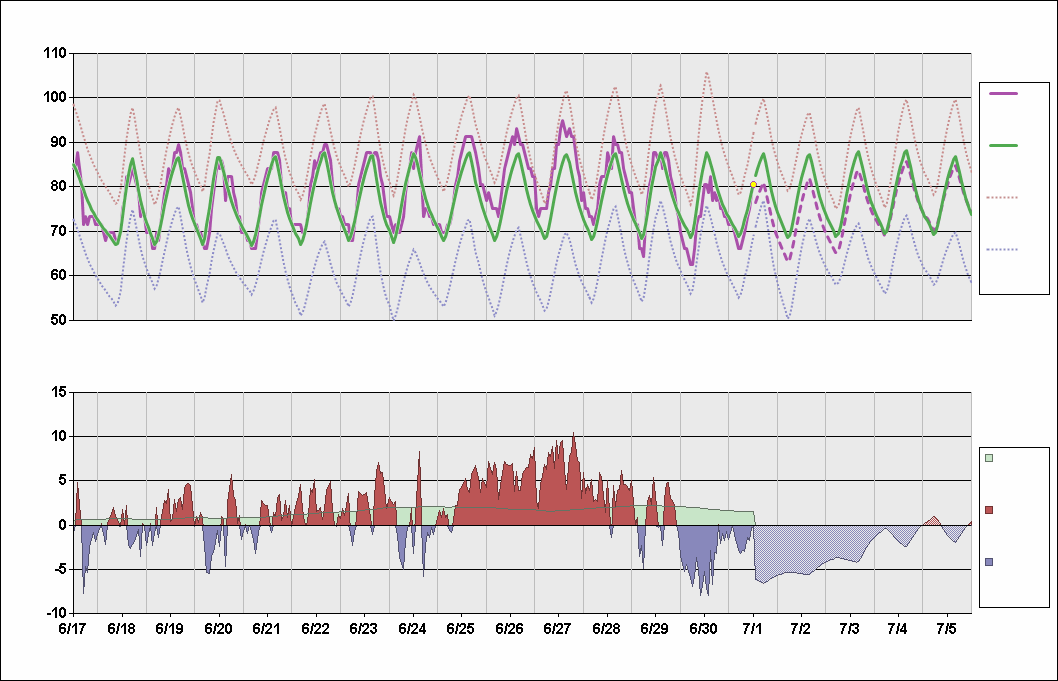Click the -10 value on lower axis
This screenshot has height=681, width=1058.
[x=57, y=614]
